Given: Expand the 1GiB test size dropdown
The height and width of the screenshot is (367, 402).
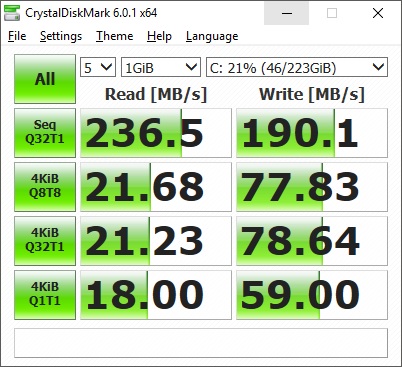Looking at the screenshot, I should click(x=161, y=67).
